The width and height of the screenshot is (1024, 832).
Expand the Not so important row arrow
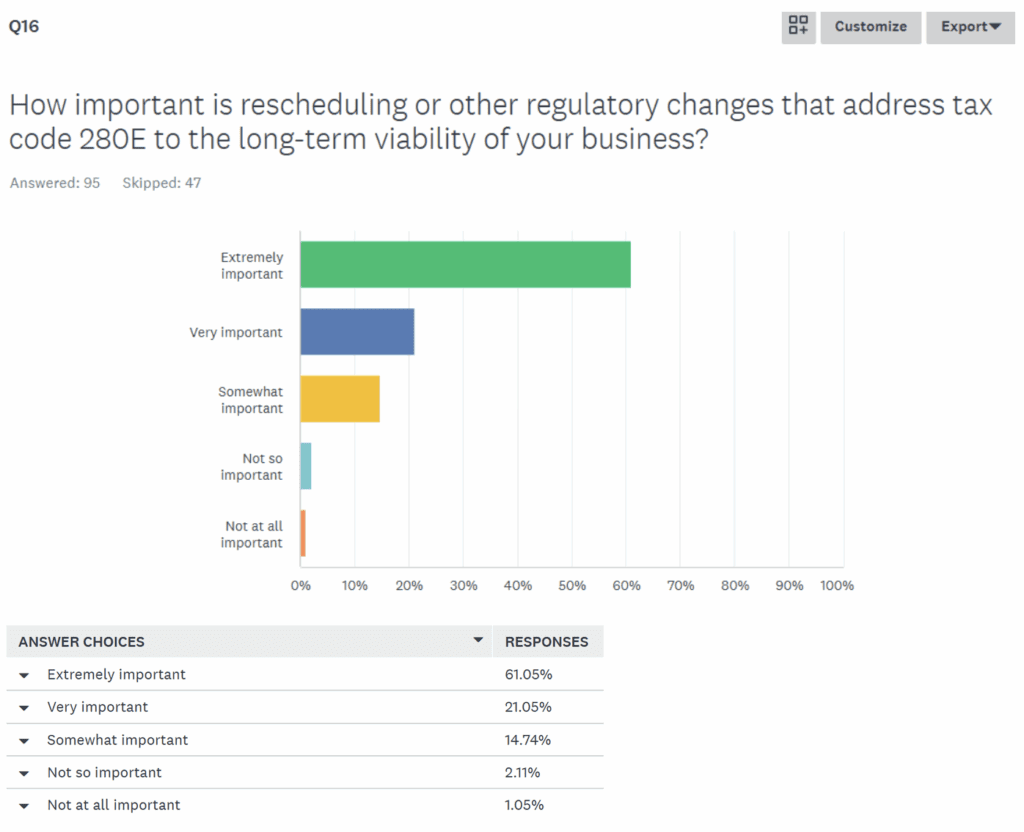[x=25, y=773]
